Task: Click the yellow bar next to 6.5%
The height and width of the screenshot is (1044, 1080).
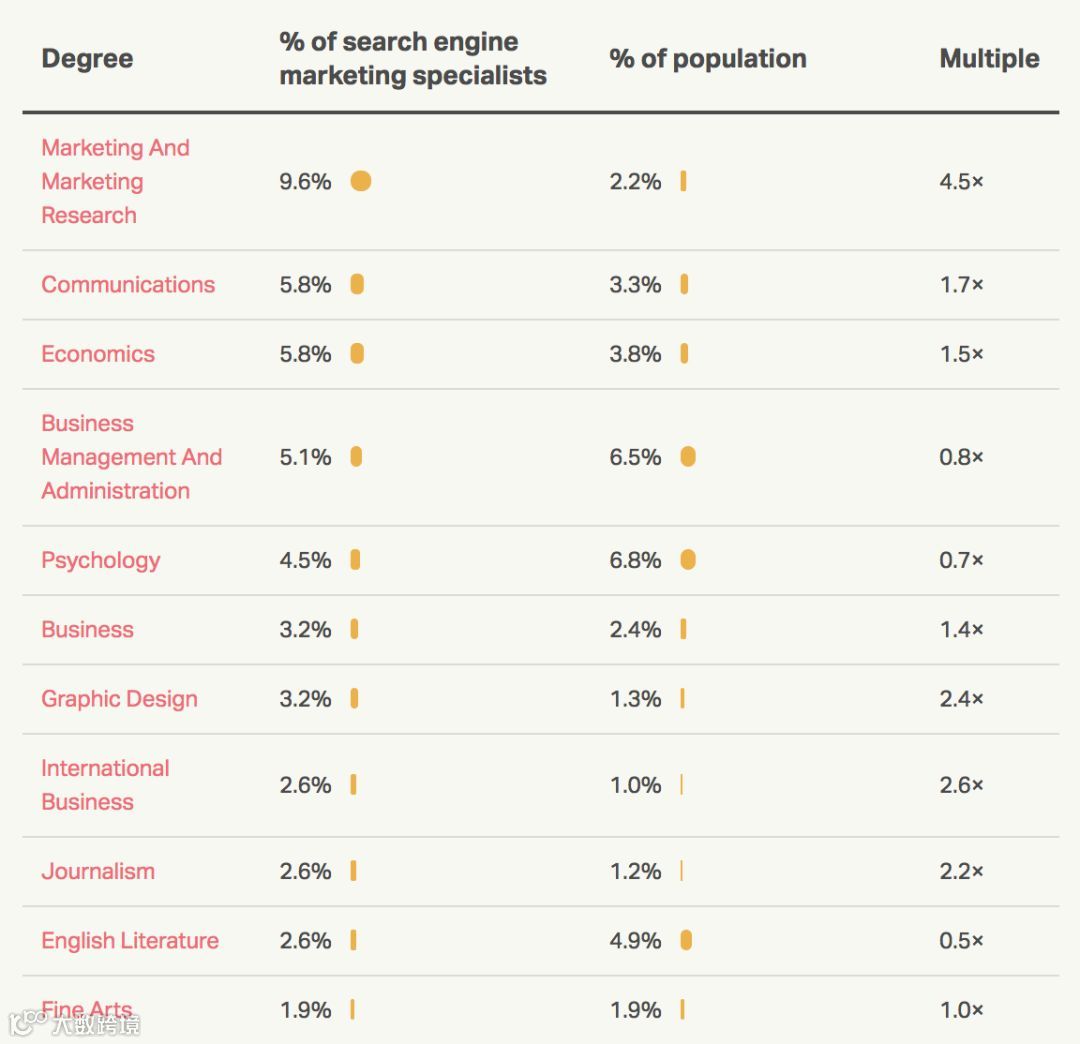Action: tap(688, 457)
